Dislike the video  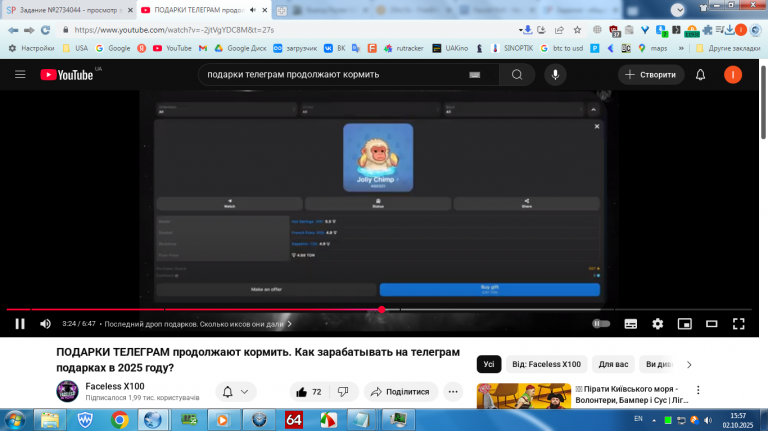coord(343,392)
